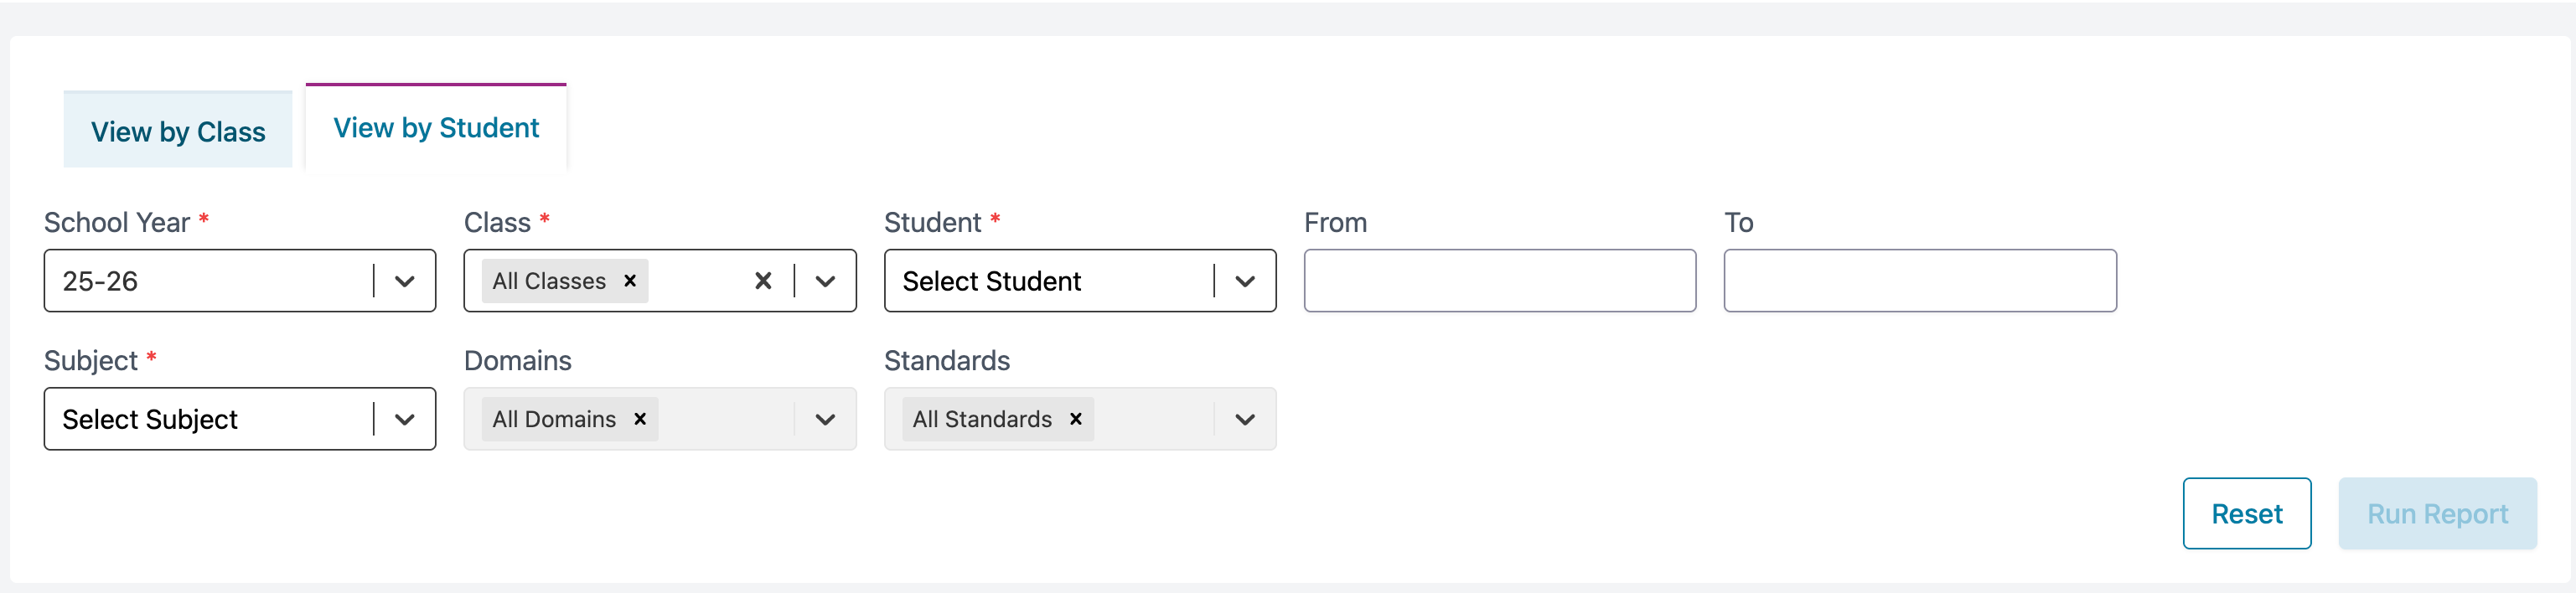Click the Reset button
This screenshot has height=593, width=2576.
pyautogui.click(x=2246, y=514)
